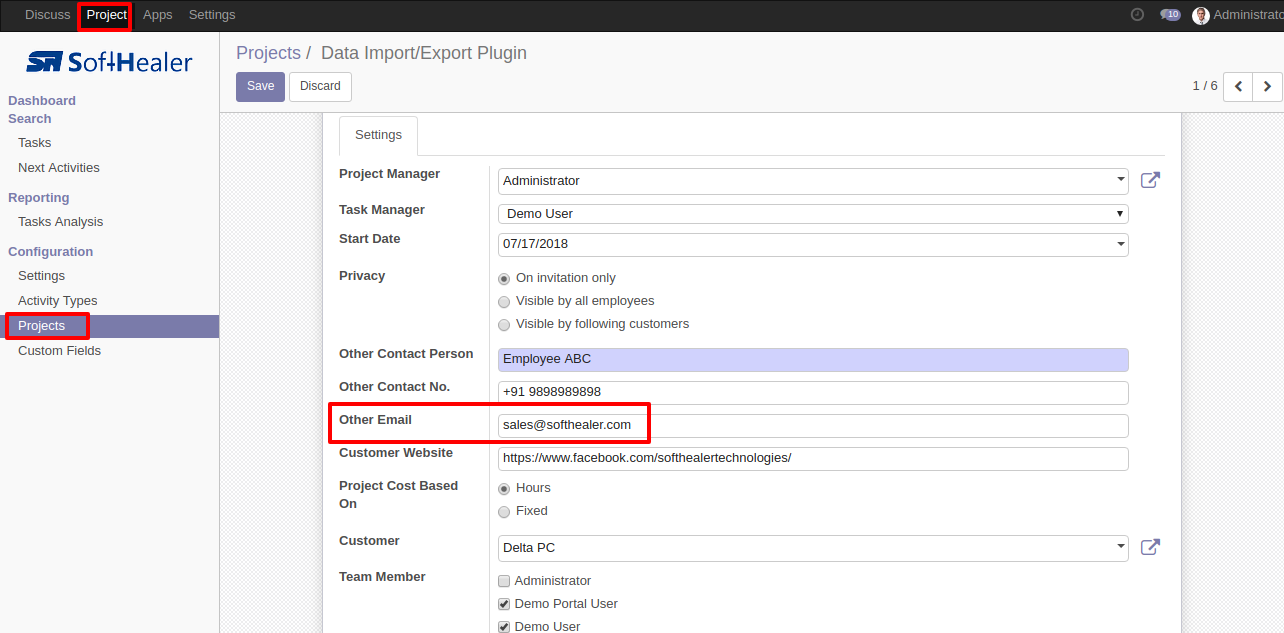
Task: Select Visible by all employees option
Action: tap(504, 302)
